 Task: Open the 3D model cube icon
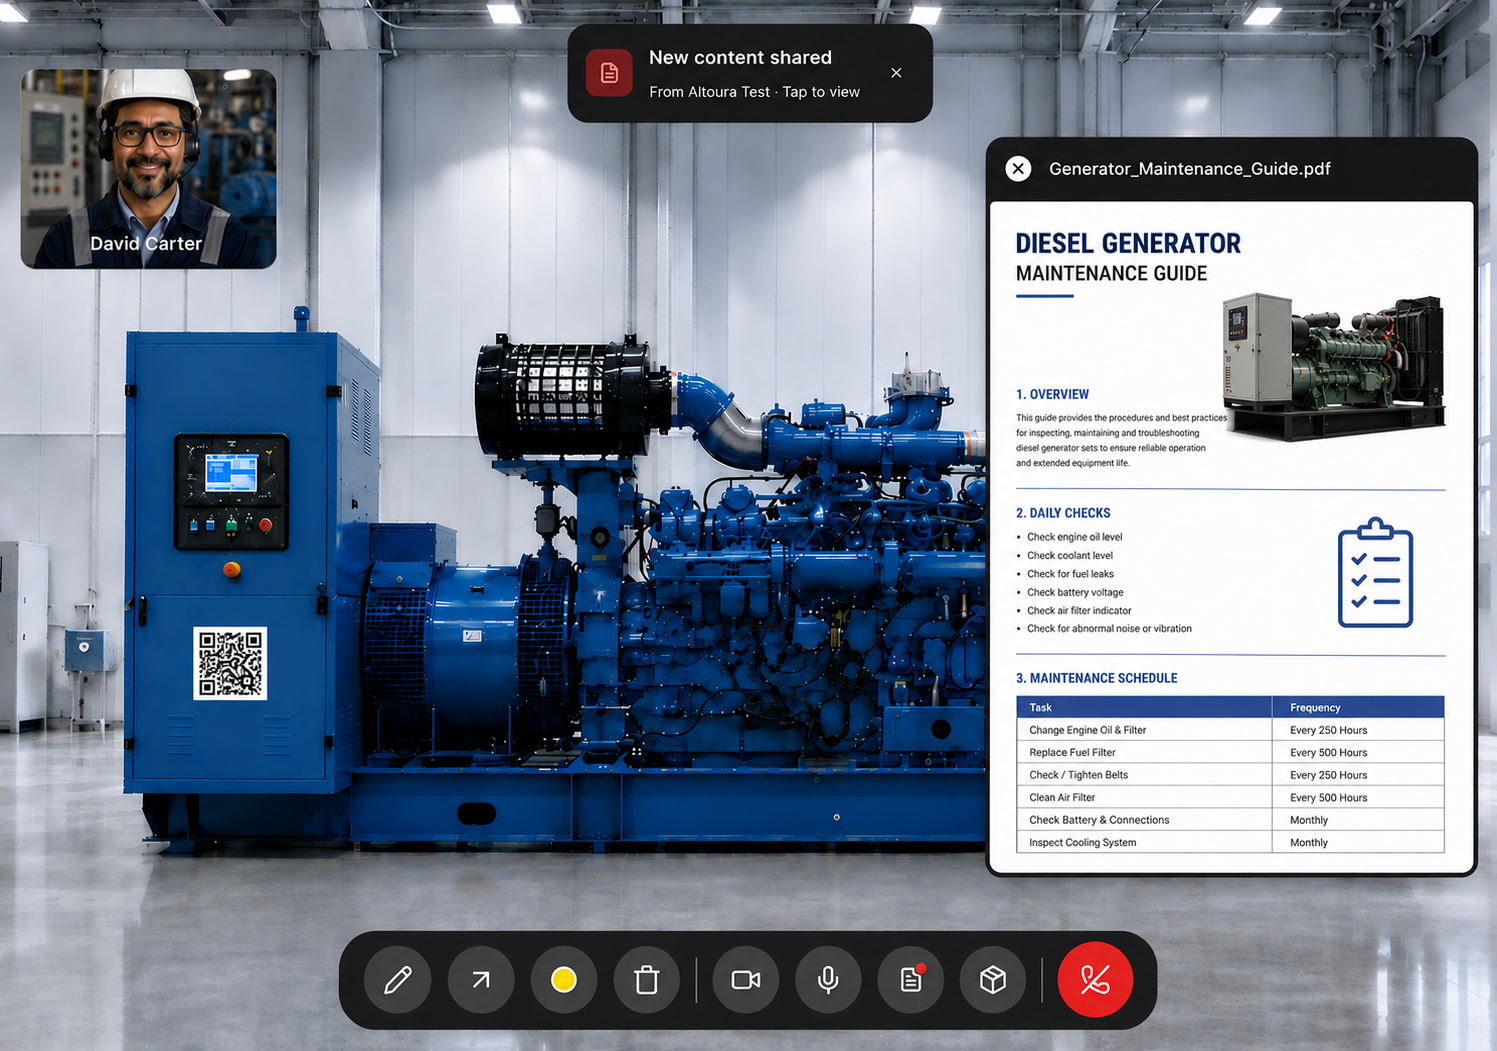(x=993, y=980)
